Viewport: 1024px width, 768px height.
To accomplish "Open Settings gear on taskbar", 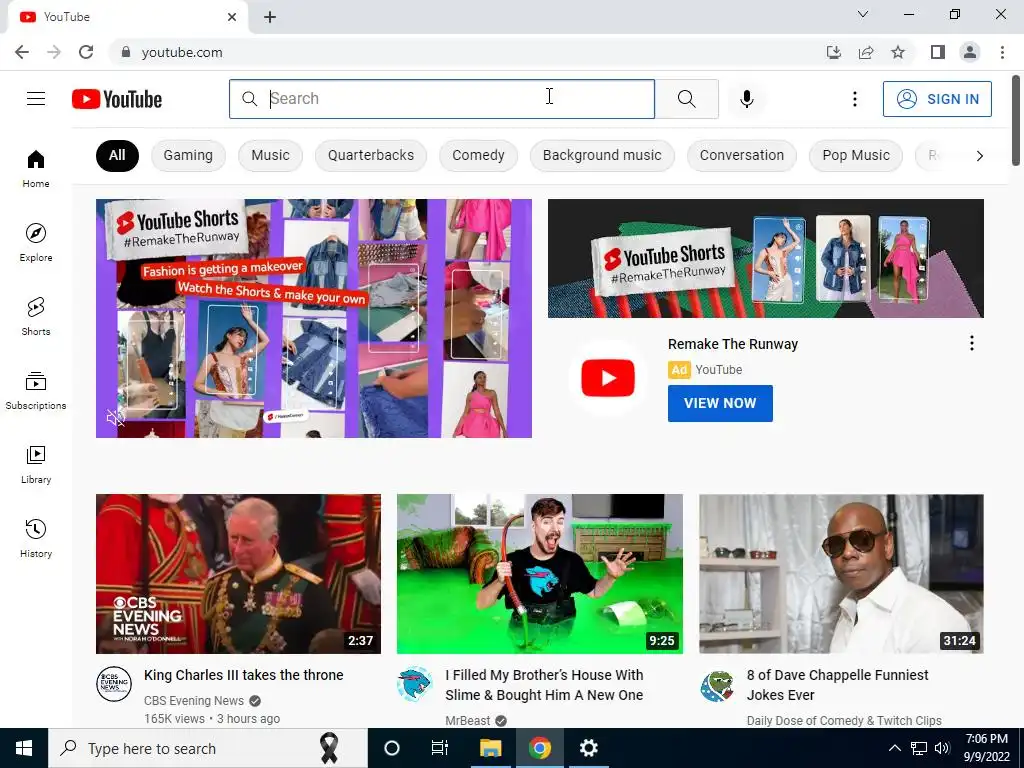I will coord(588,748).
